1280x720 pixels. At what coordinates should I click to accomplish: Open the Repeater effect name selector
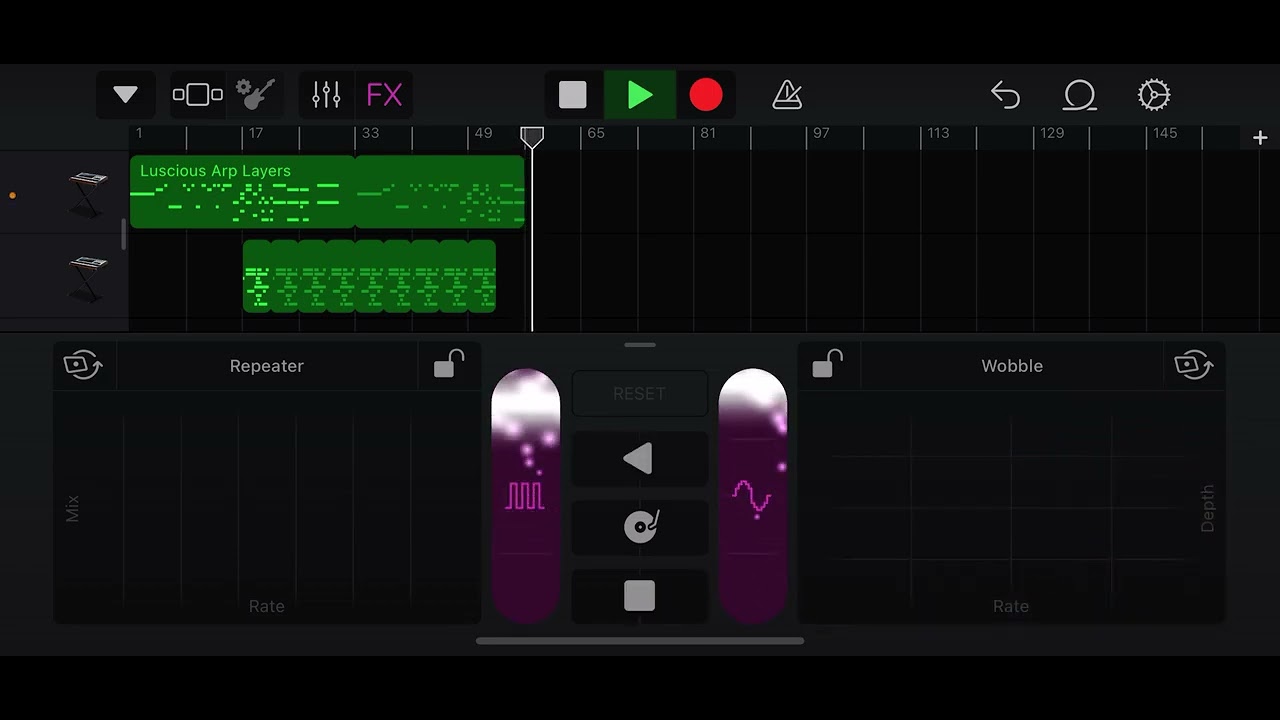tap(267, 366)
